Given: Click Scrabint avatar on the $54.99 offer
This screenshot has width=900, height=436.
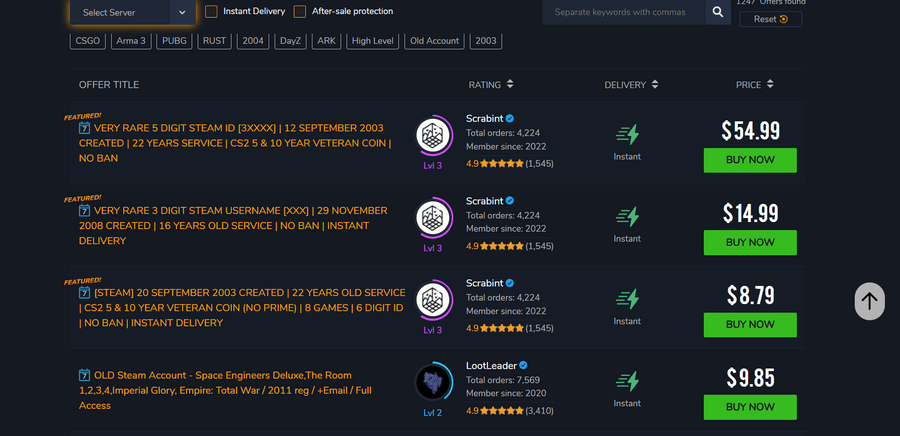Looking at the screenshot, I should click(x=433, y=136).
